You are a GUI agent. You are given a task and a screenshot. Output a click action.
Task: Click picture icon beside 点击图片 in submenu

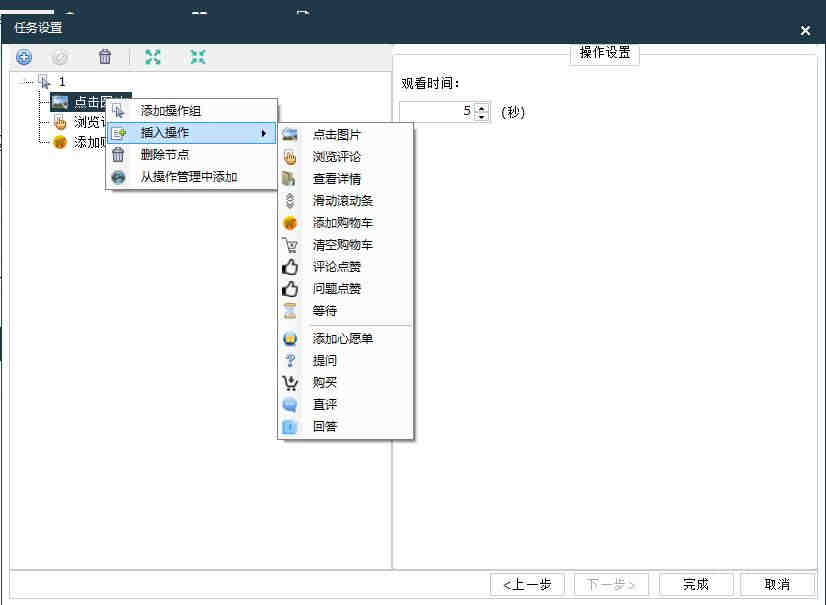click(x=290, y=135)
